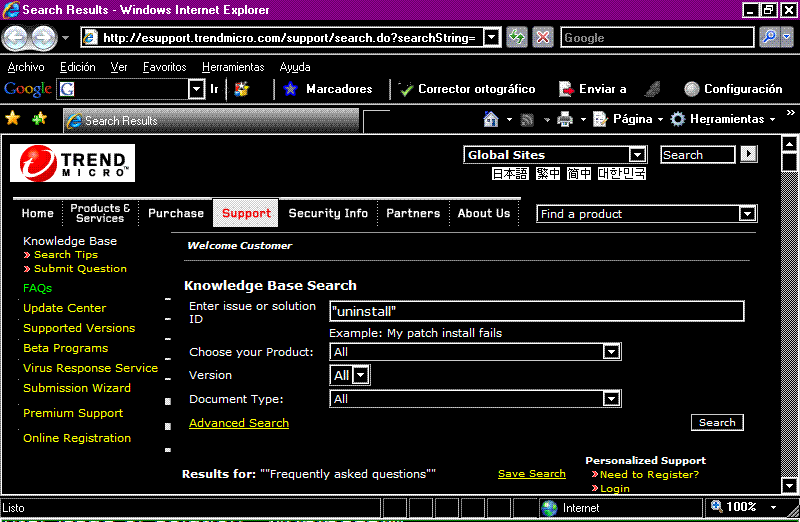The height and width of the screenshot is (522, 800).
Task: Open the Google toolbar search box dropdown
Action: 196,89
